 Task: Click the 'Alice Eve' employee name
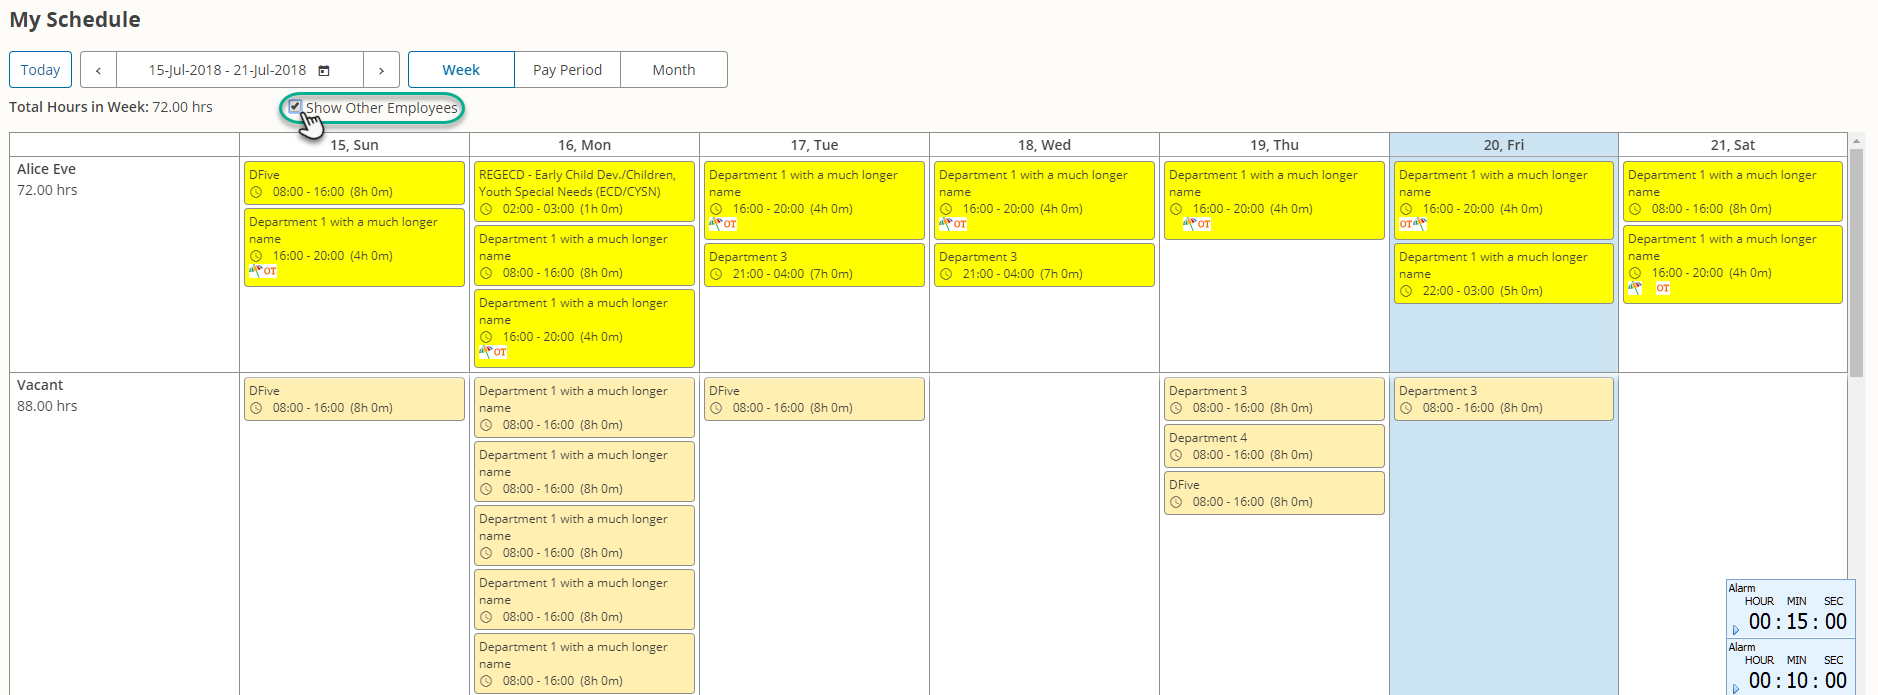(x=46, y=169)
